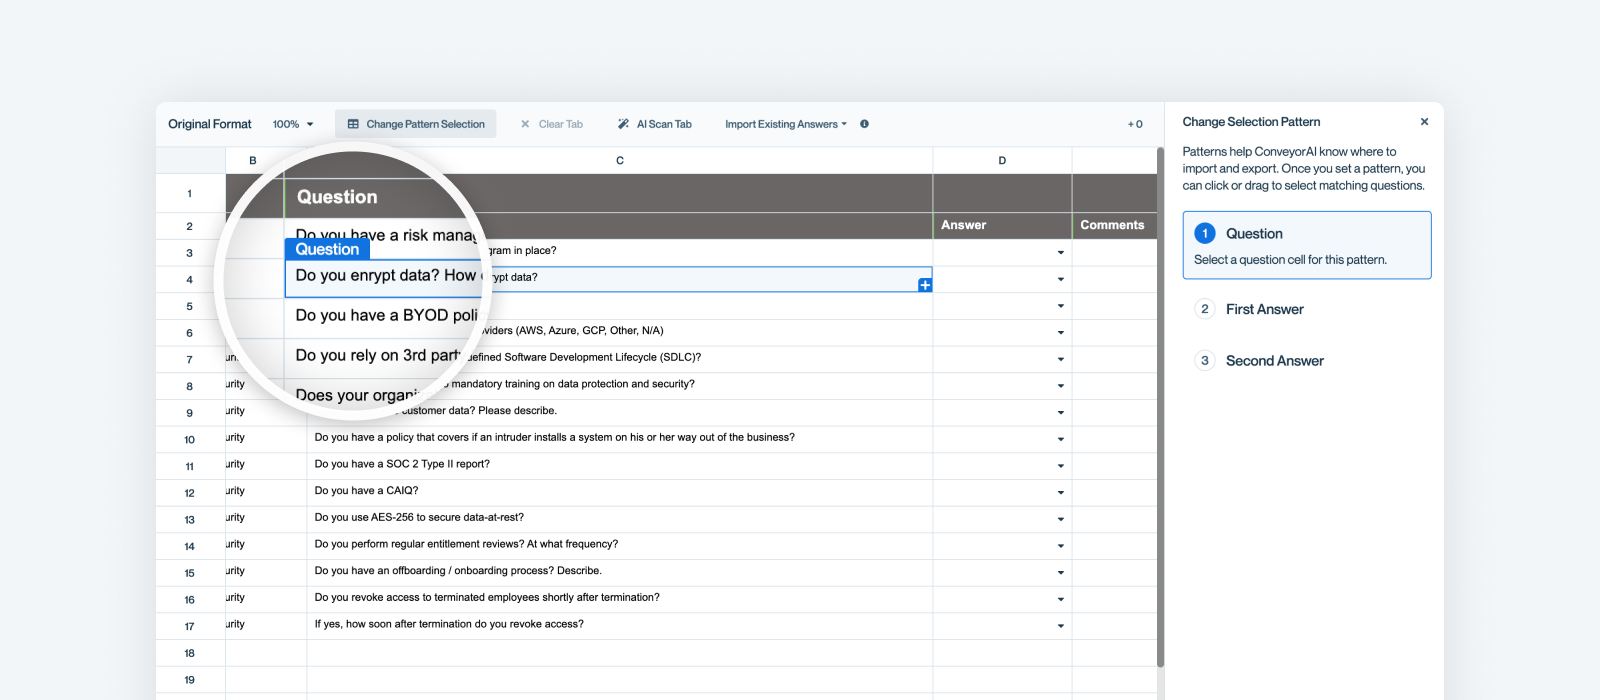Click 'offboarding / onboarding process' question cell
This screenshot has width=1600, height=700.
[620, 571]
